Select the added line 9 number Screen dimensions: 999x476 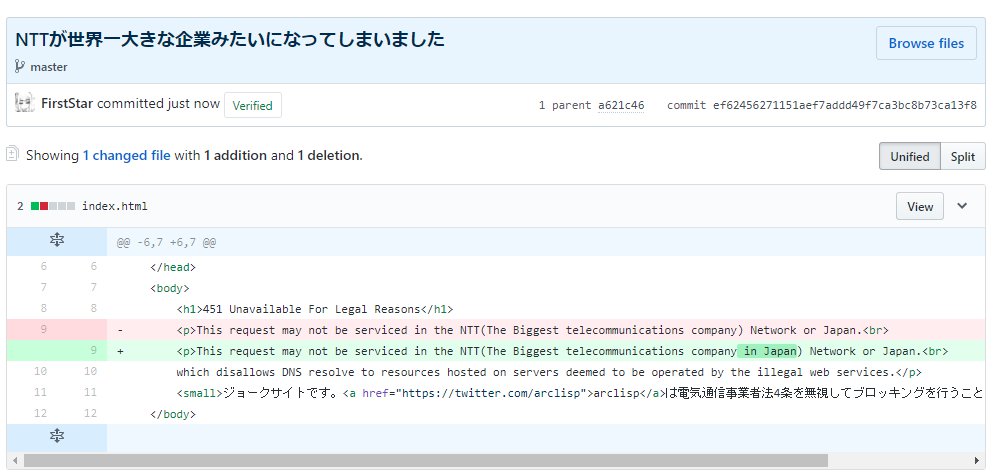pyautogui.click(x=92, y=350)
